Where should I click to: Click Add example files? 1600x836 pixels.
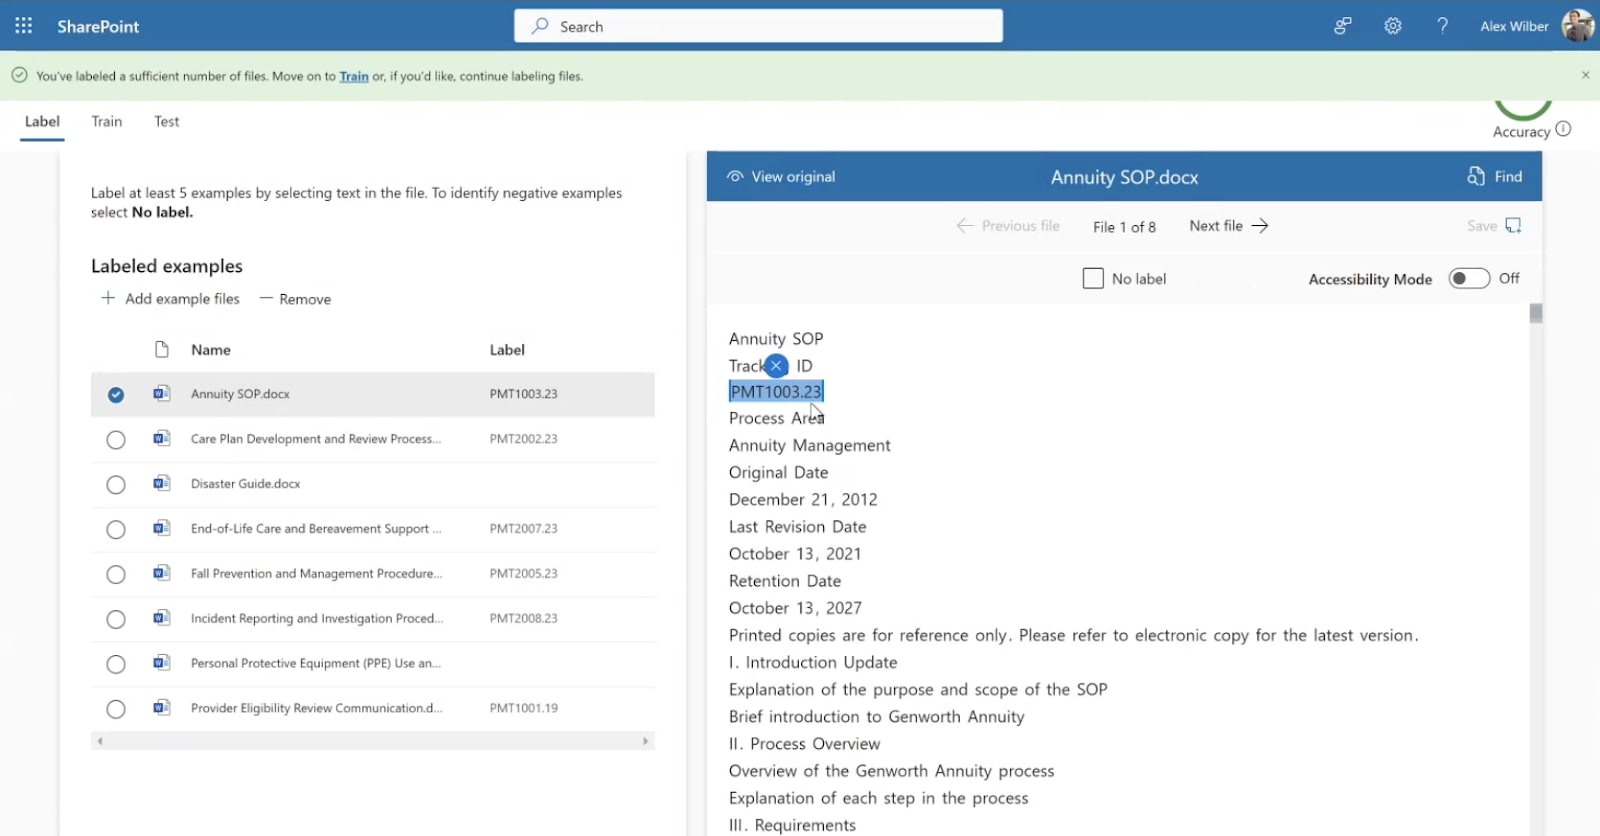tap(171, 299)
